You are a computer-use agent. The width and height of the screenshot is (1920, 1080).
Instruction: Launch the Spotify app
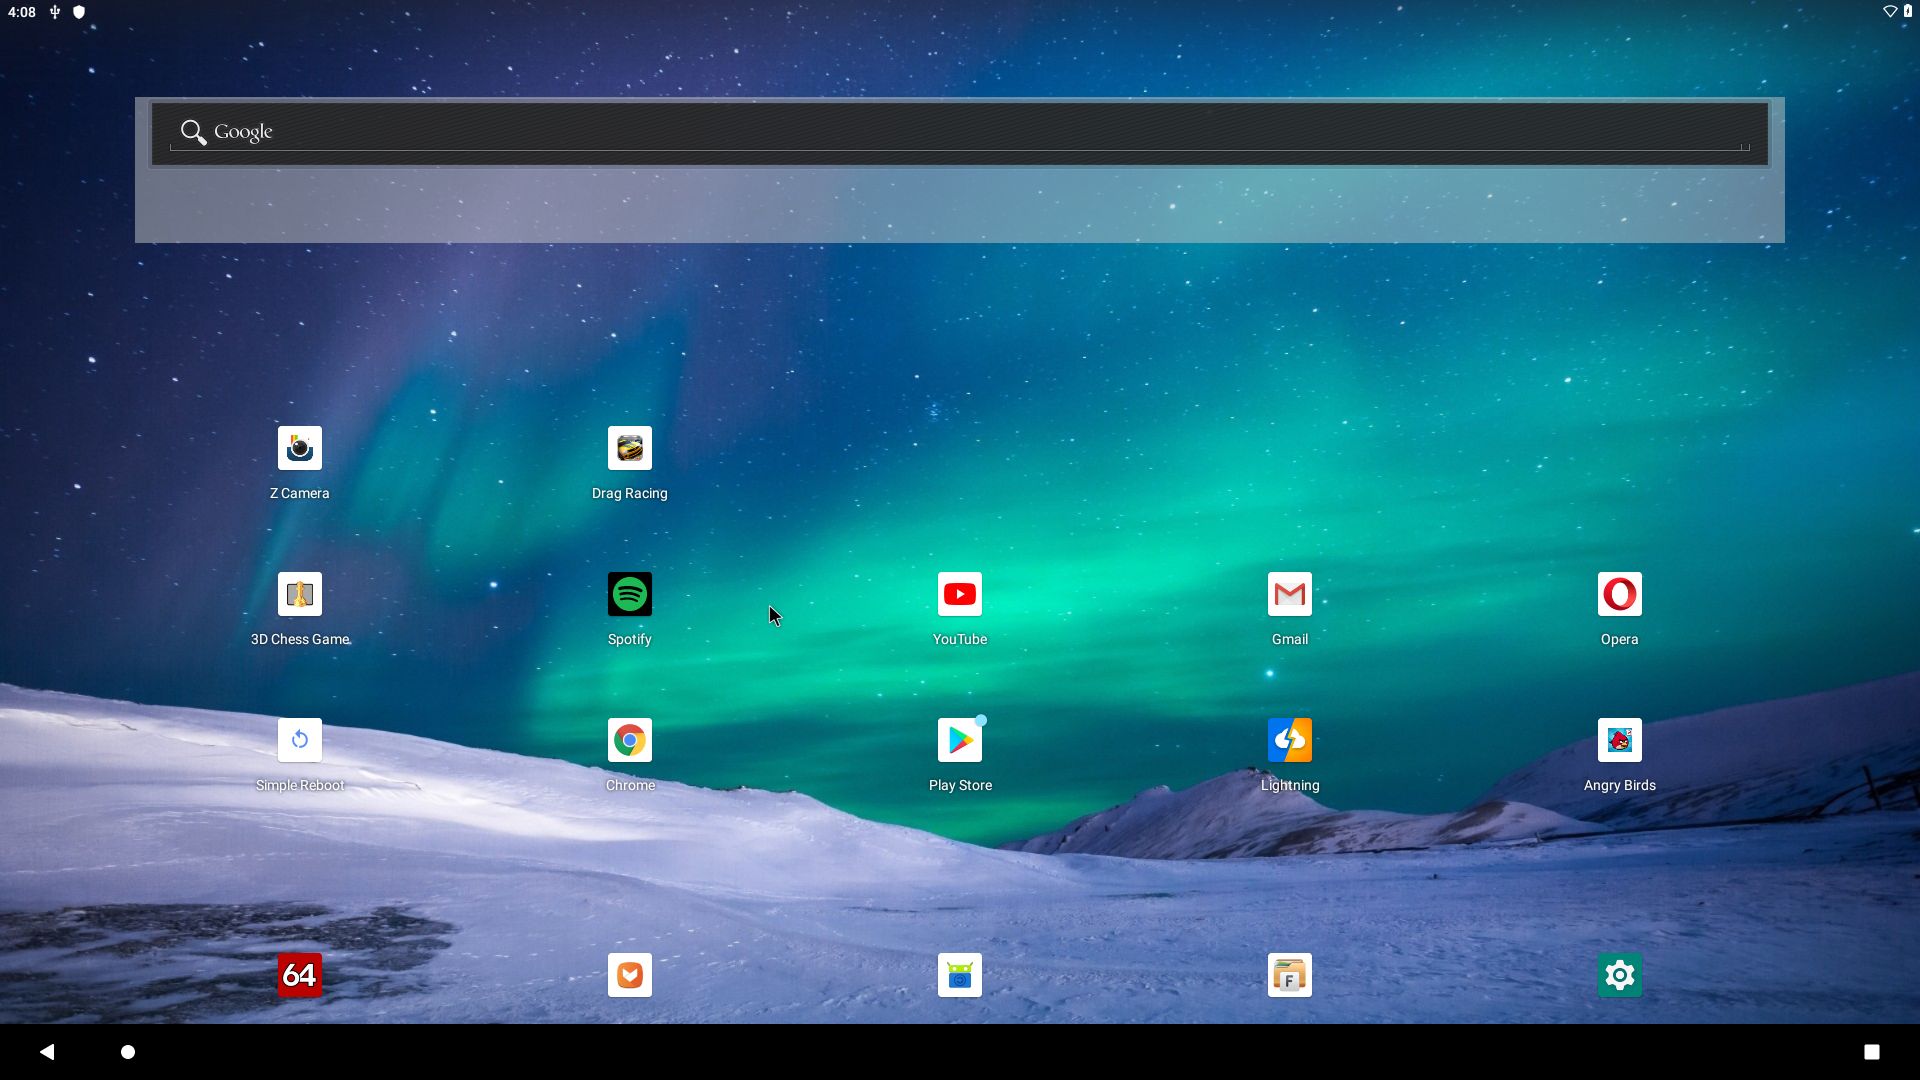[x=629, y=595]
